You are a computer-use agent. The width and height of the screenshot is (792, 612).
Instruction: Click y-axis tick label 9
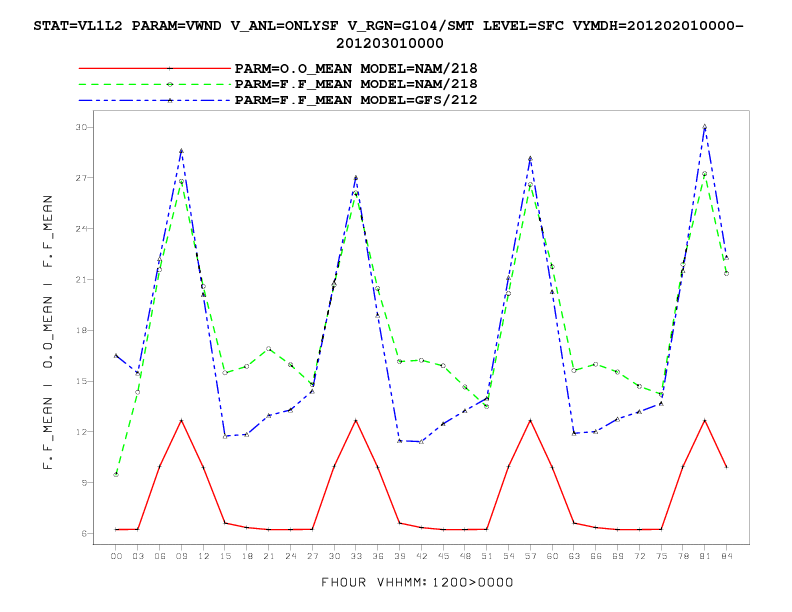84,483
